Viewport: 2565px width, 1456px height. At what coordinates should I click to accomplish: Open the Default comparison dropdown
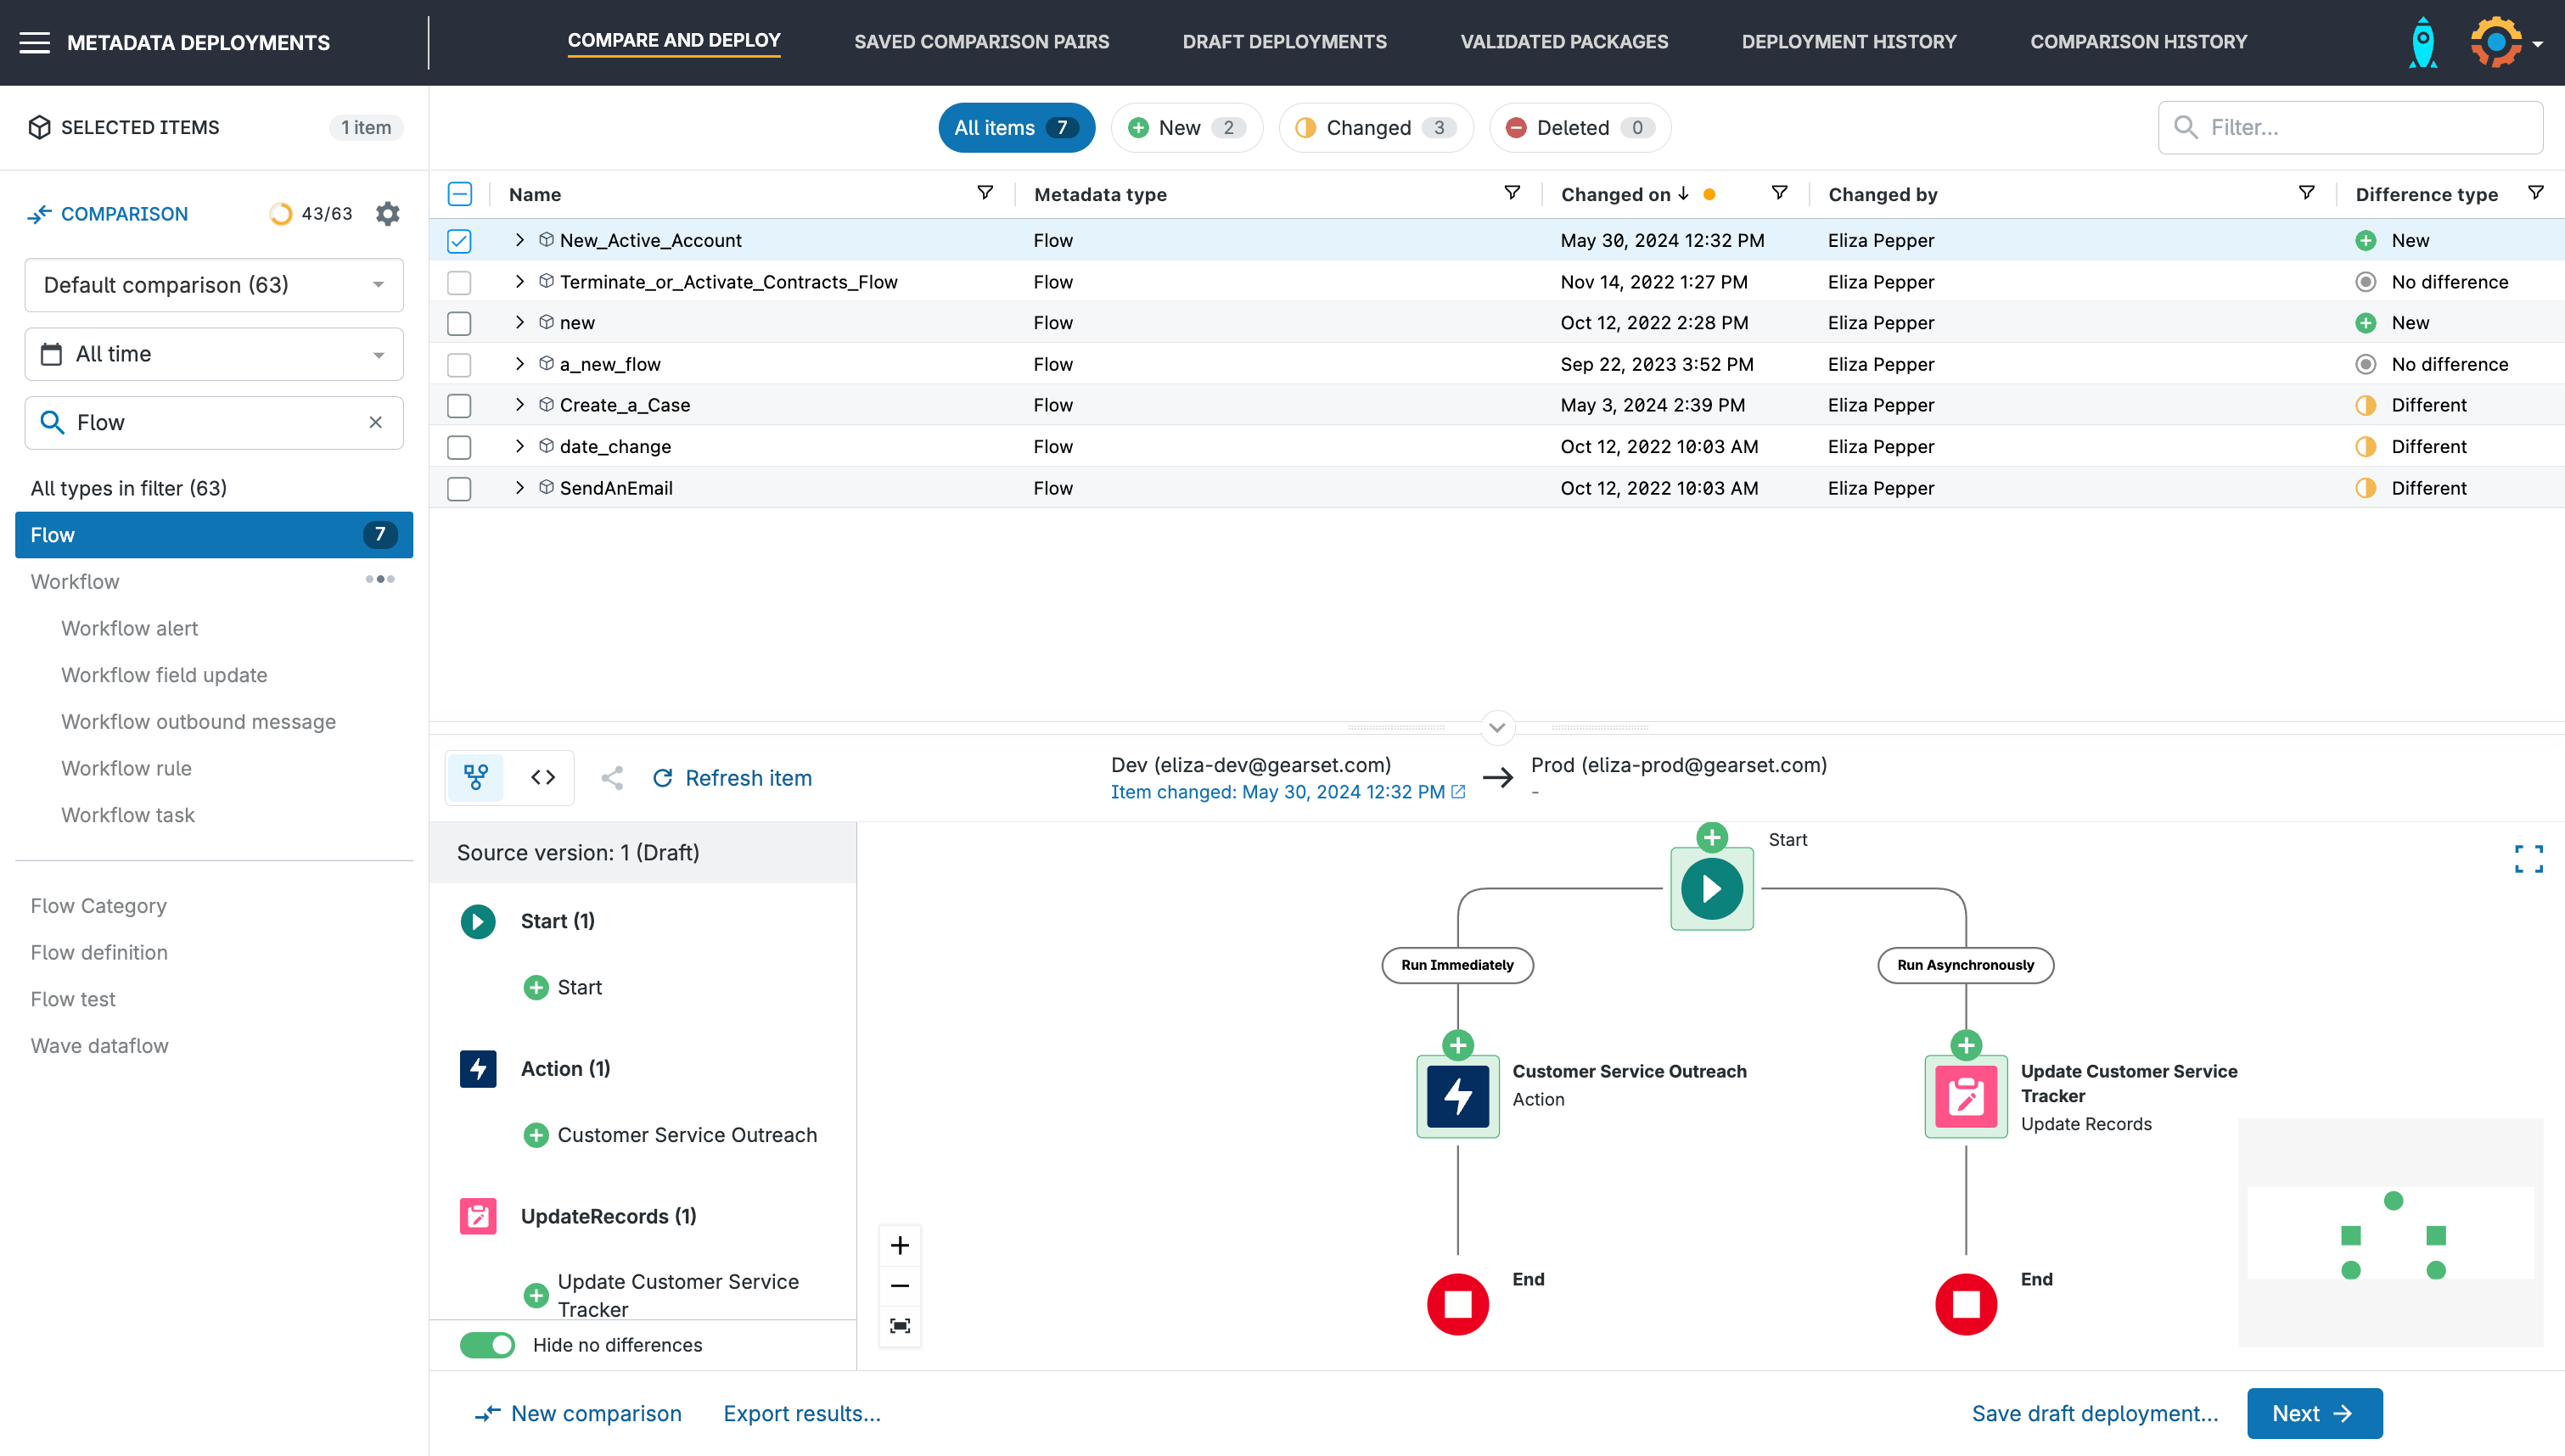[214, 285]
